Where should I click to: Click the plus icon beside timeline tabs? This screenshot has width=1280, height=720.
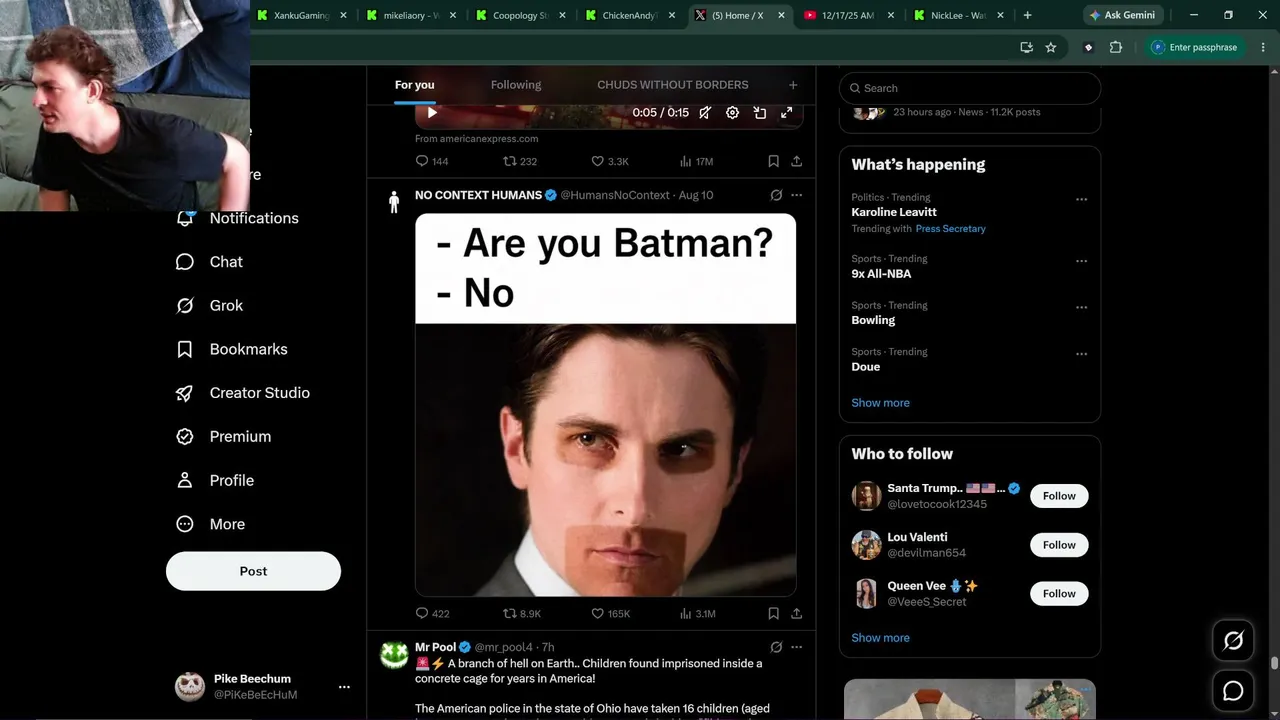793,85
